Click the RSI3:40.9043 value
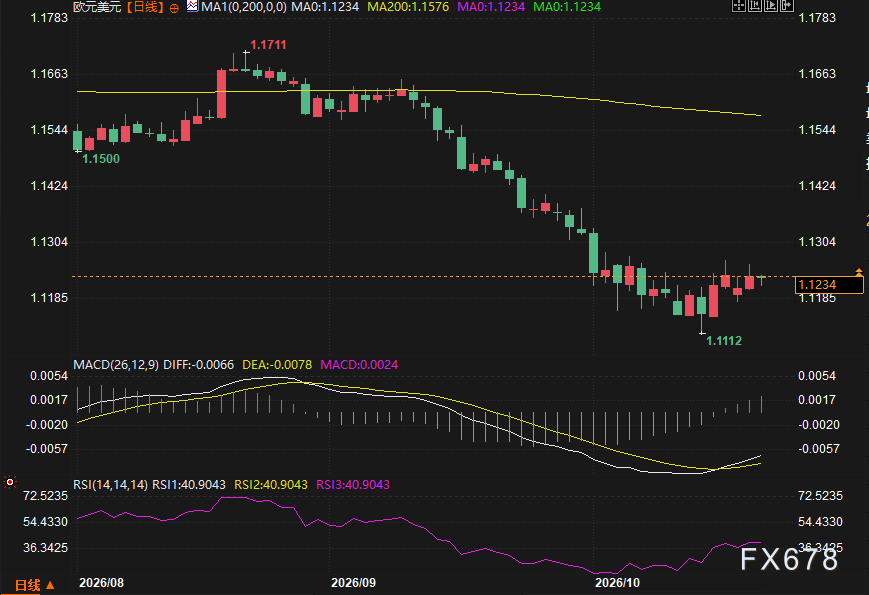 (353, 484)
